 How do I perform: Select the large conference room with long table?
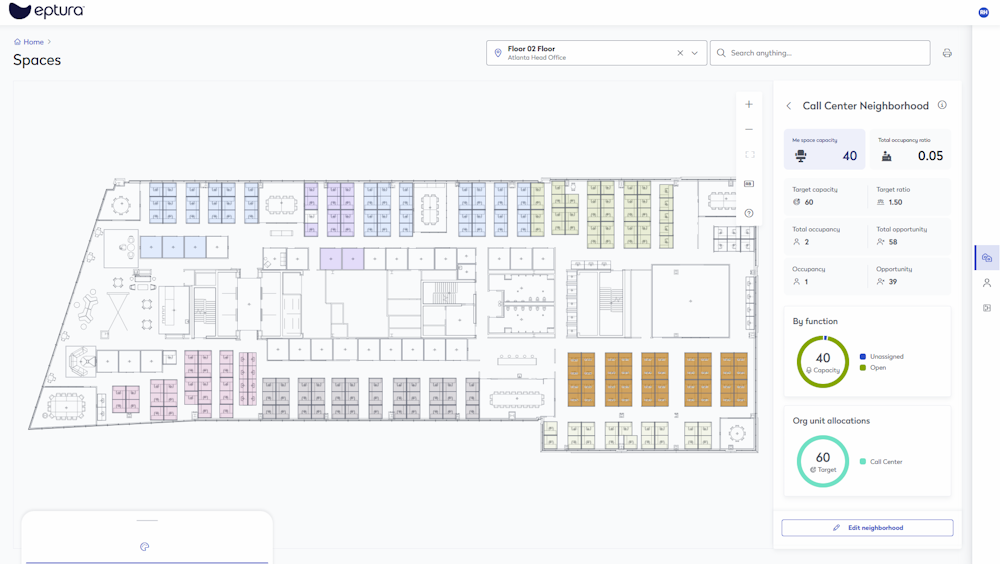[517, 399]
